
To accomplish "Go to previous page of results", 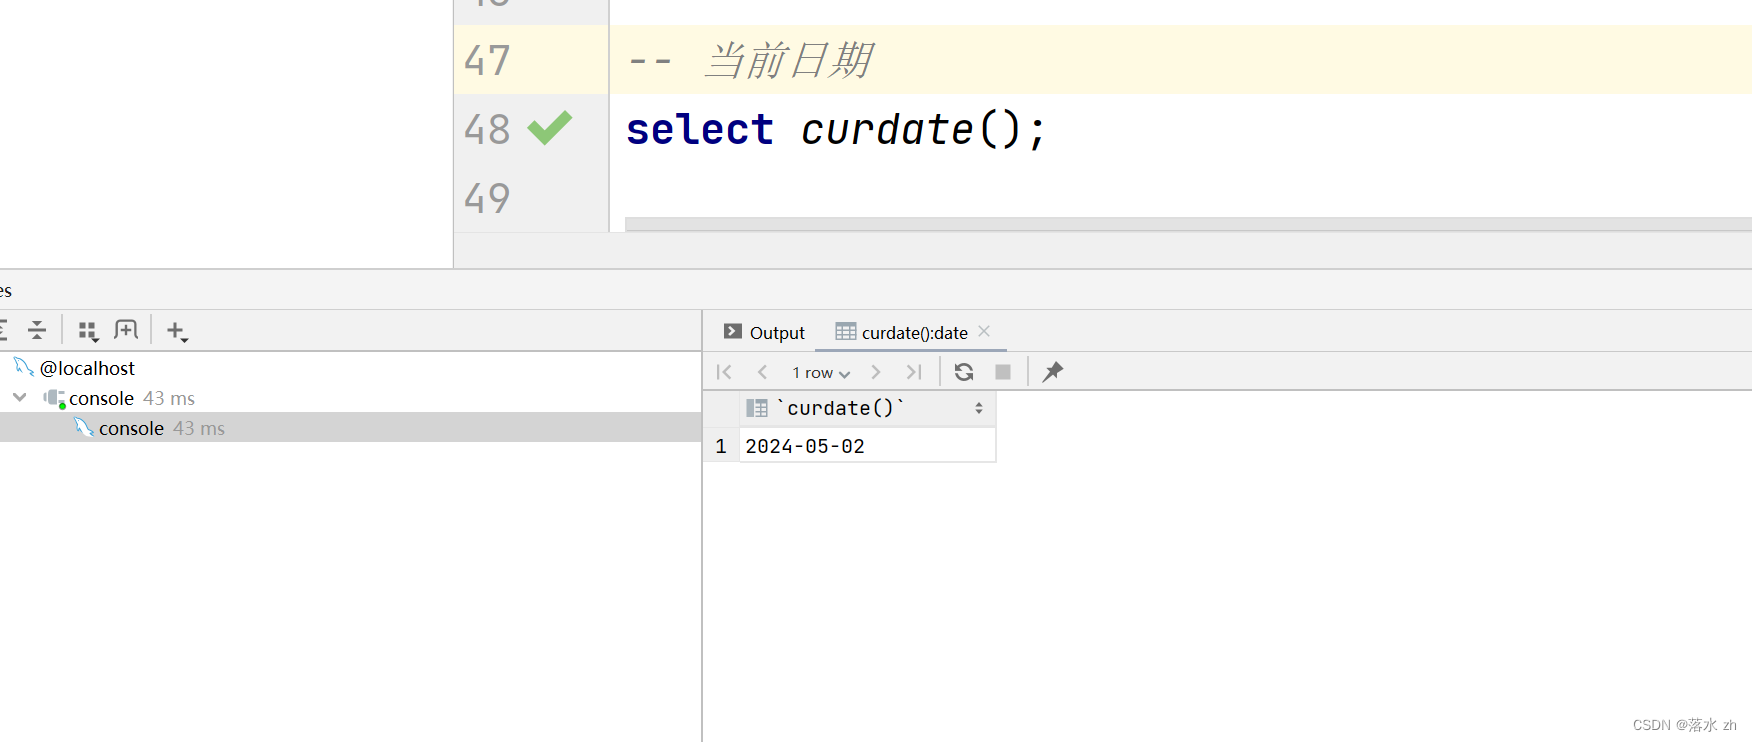I will pyautogui.click(x=762, y=372).
